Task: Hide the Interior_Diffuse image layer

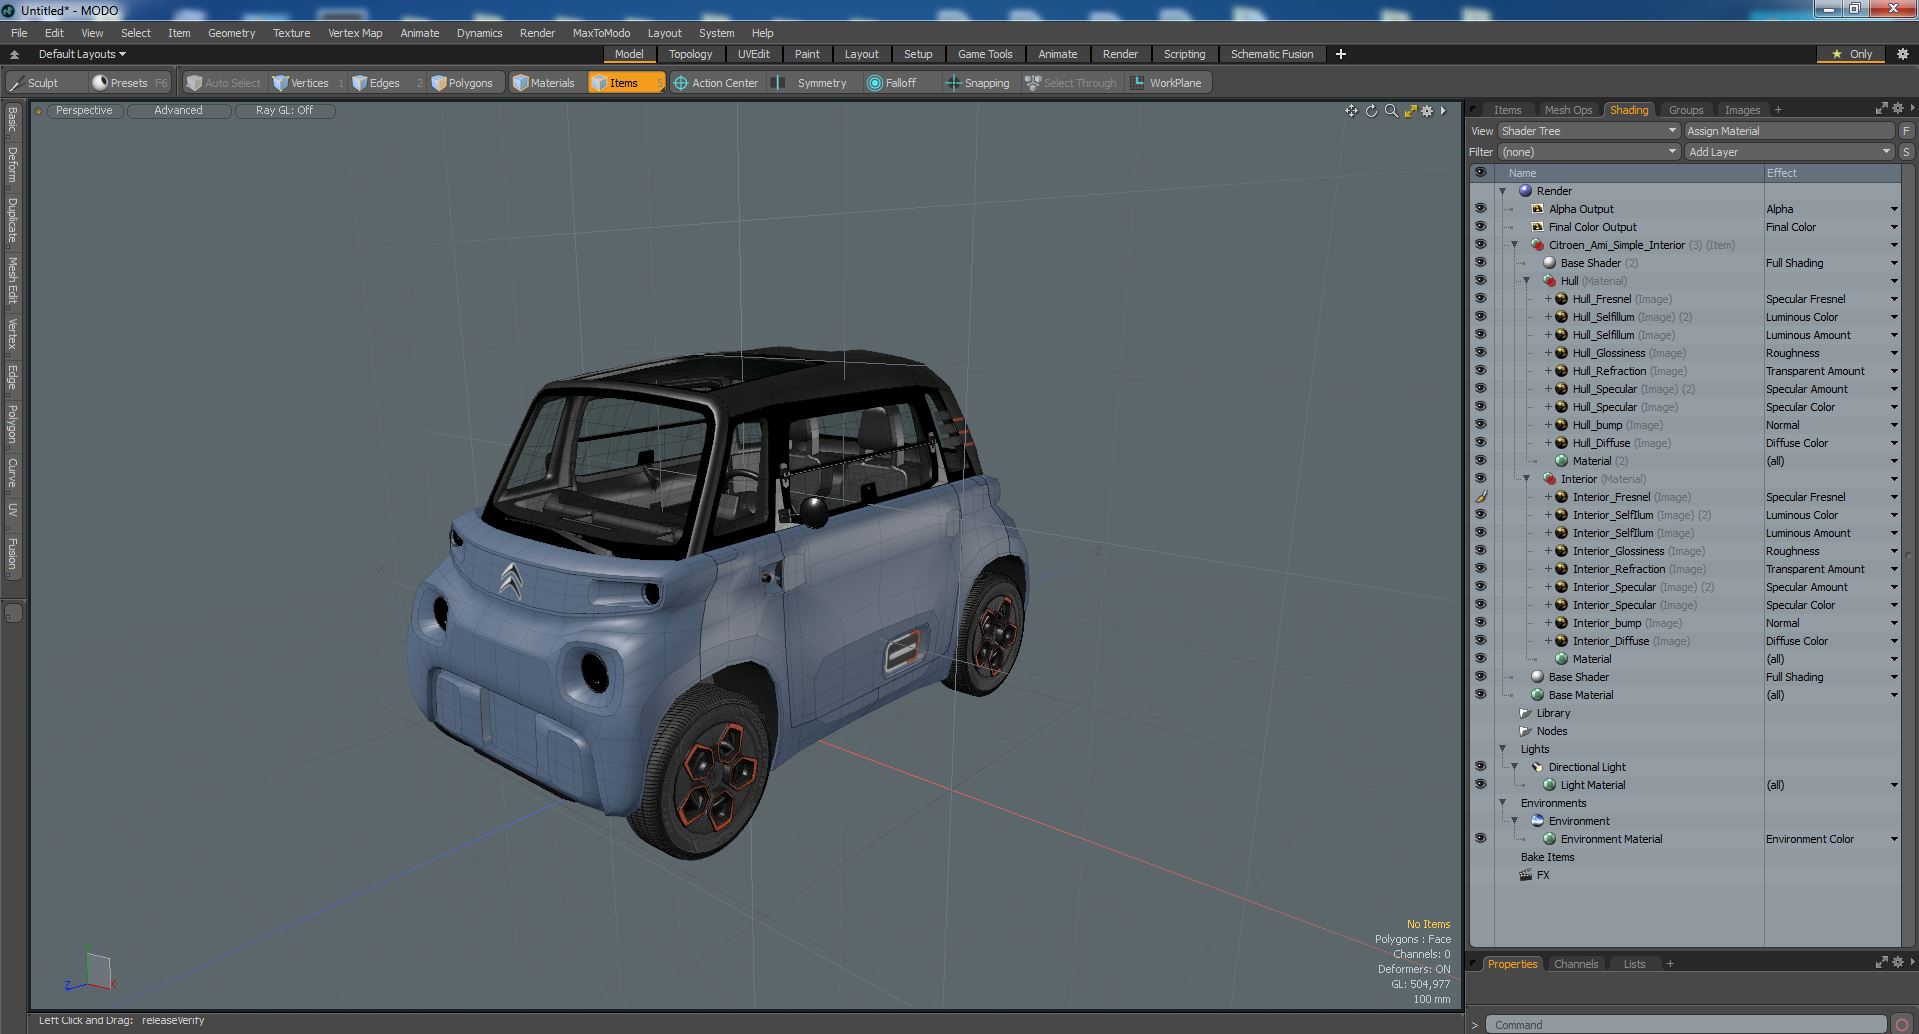Action: 1480,641
